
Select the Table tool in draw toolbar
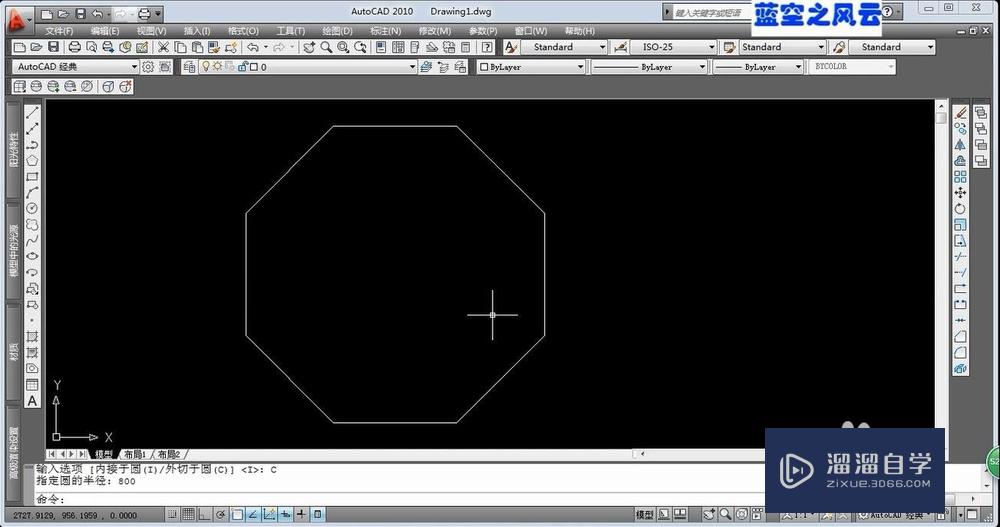coord(32,385)
